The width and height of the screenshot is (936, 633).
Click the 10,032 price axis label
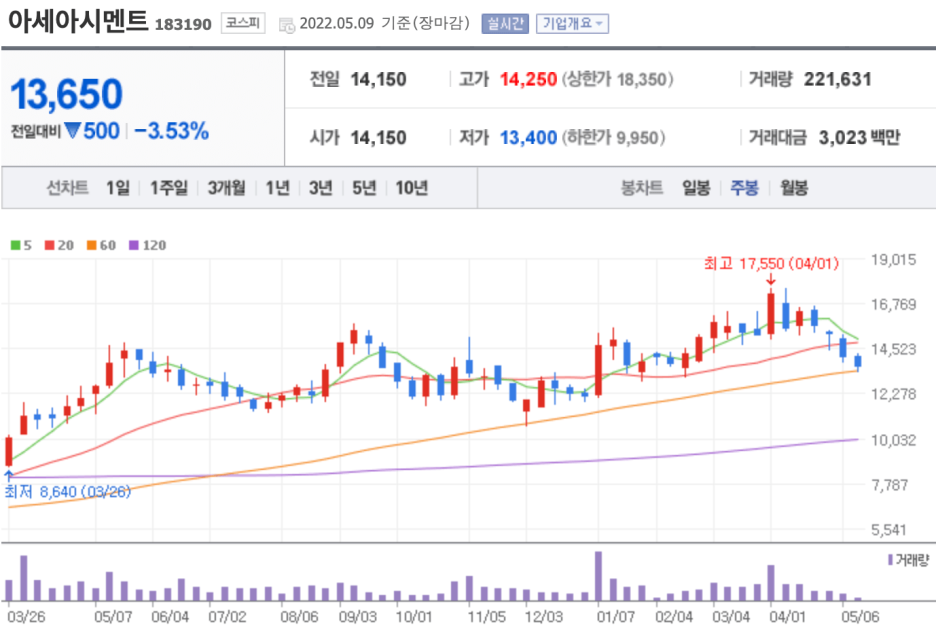[893, 440]
